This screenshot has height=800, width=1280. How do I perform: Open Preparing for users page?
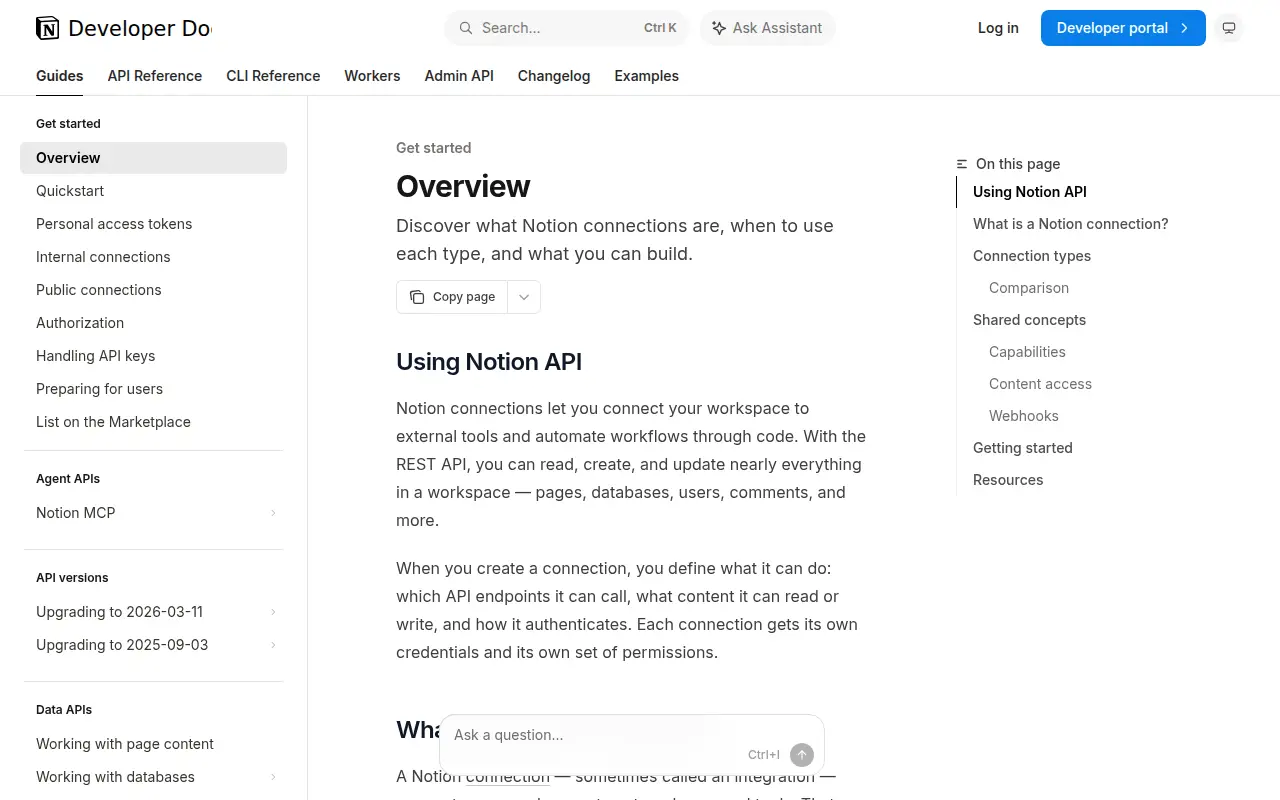click(153, 389)
